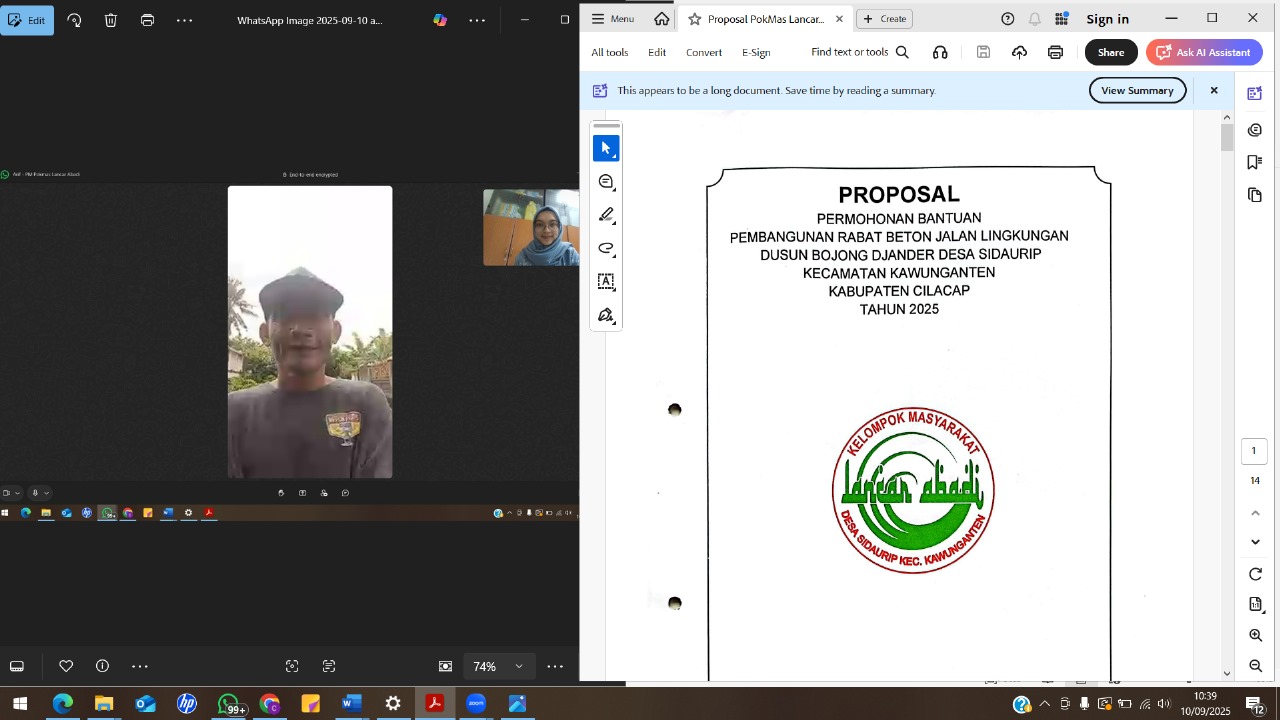This screenshot has width=1280, height=720.
Task: Rotate the image in Photos
Action: [x=74, y=20]
